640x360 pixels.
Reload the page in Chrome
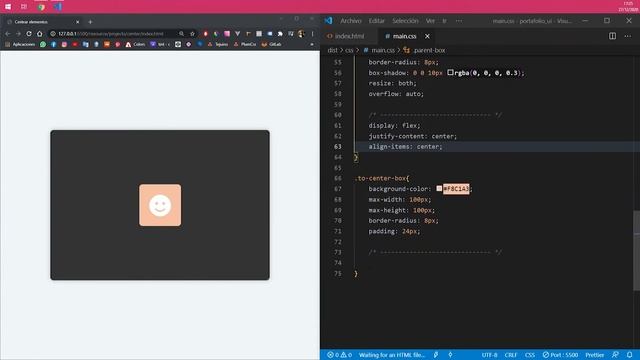[29, 34]
